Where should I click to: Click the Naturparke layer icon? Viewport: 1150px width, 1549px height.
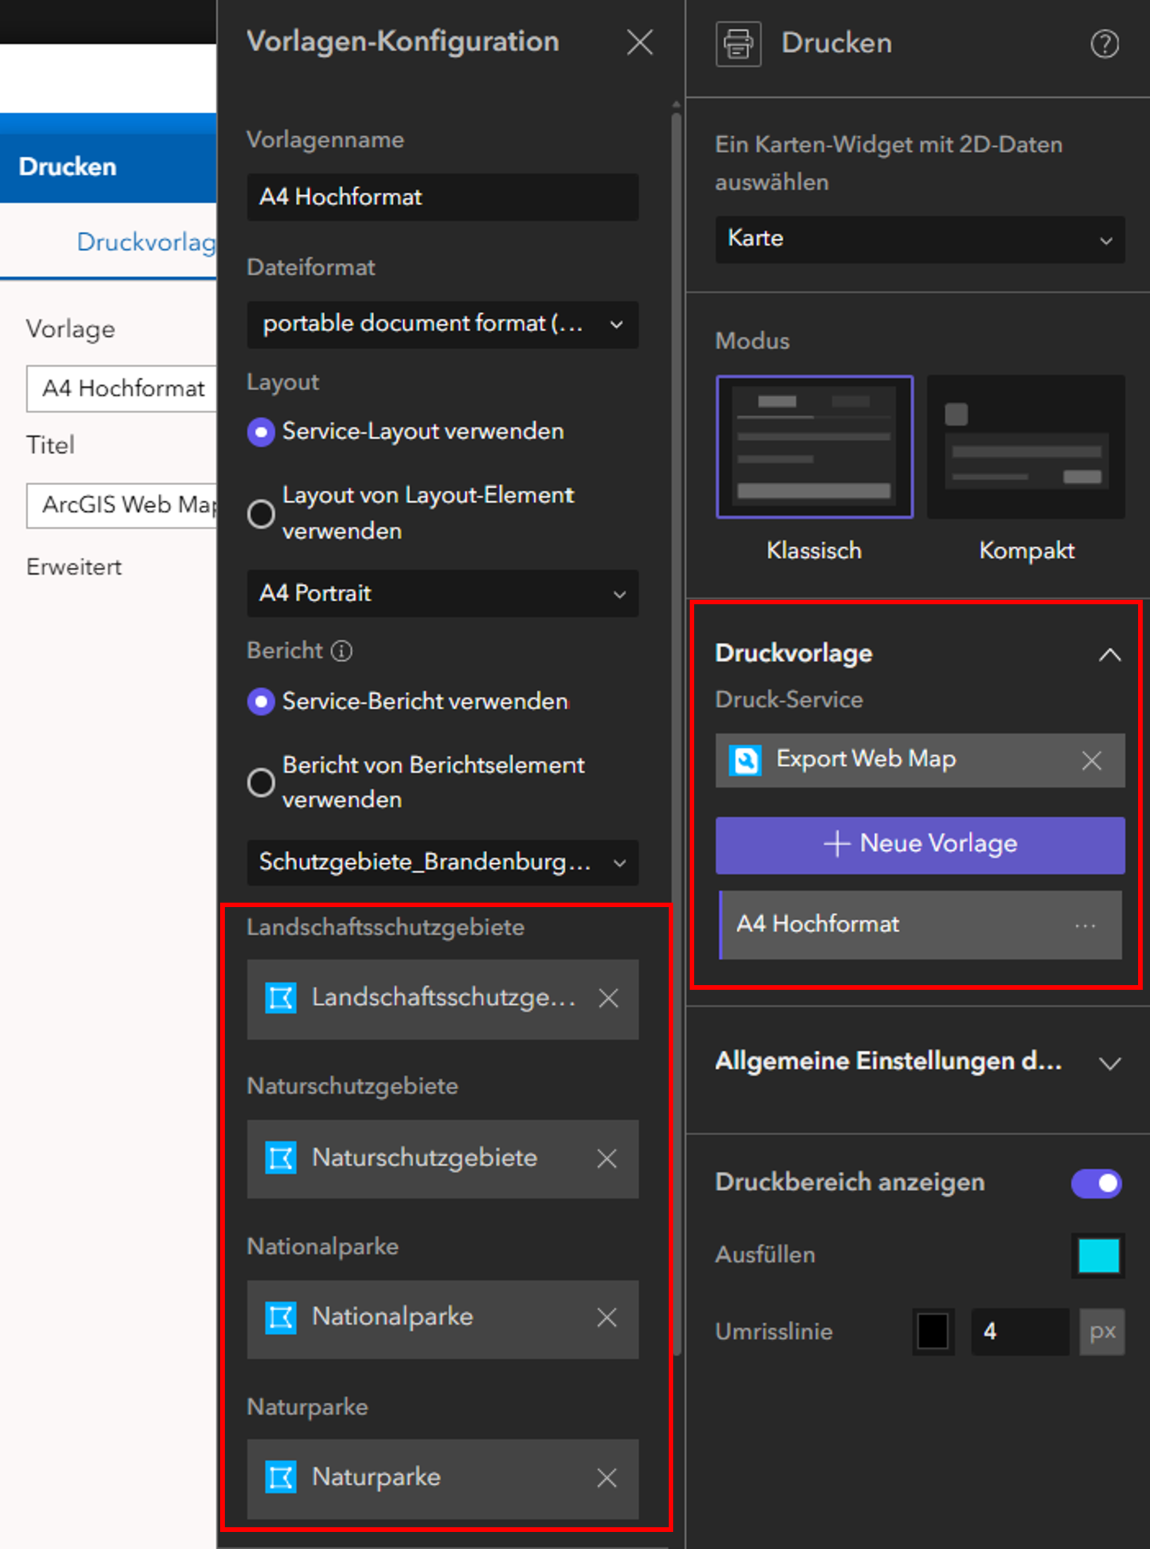[x=281, y=1478]
